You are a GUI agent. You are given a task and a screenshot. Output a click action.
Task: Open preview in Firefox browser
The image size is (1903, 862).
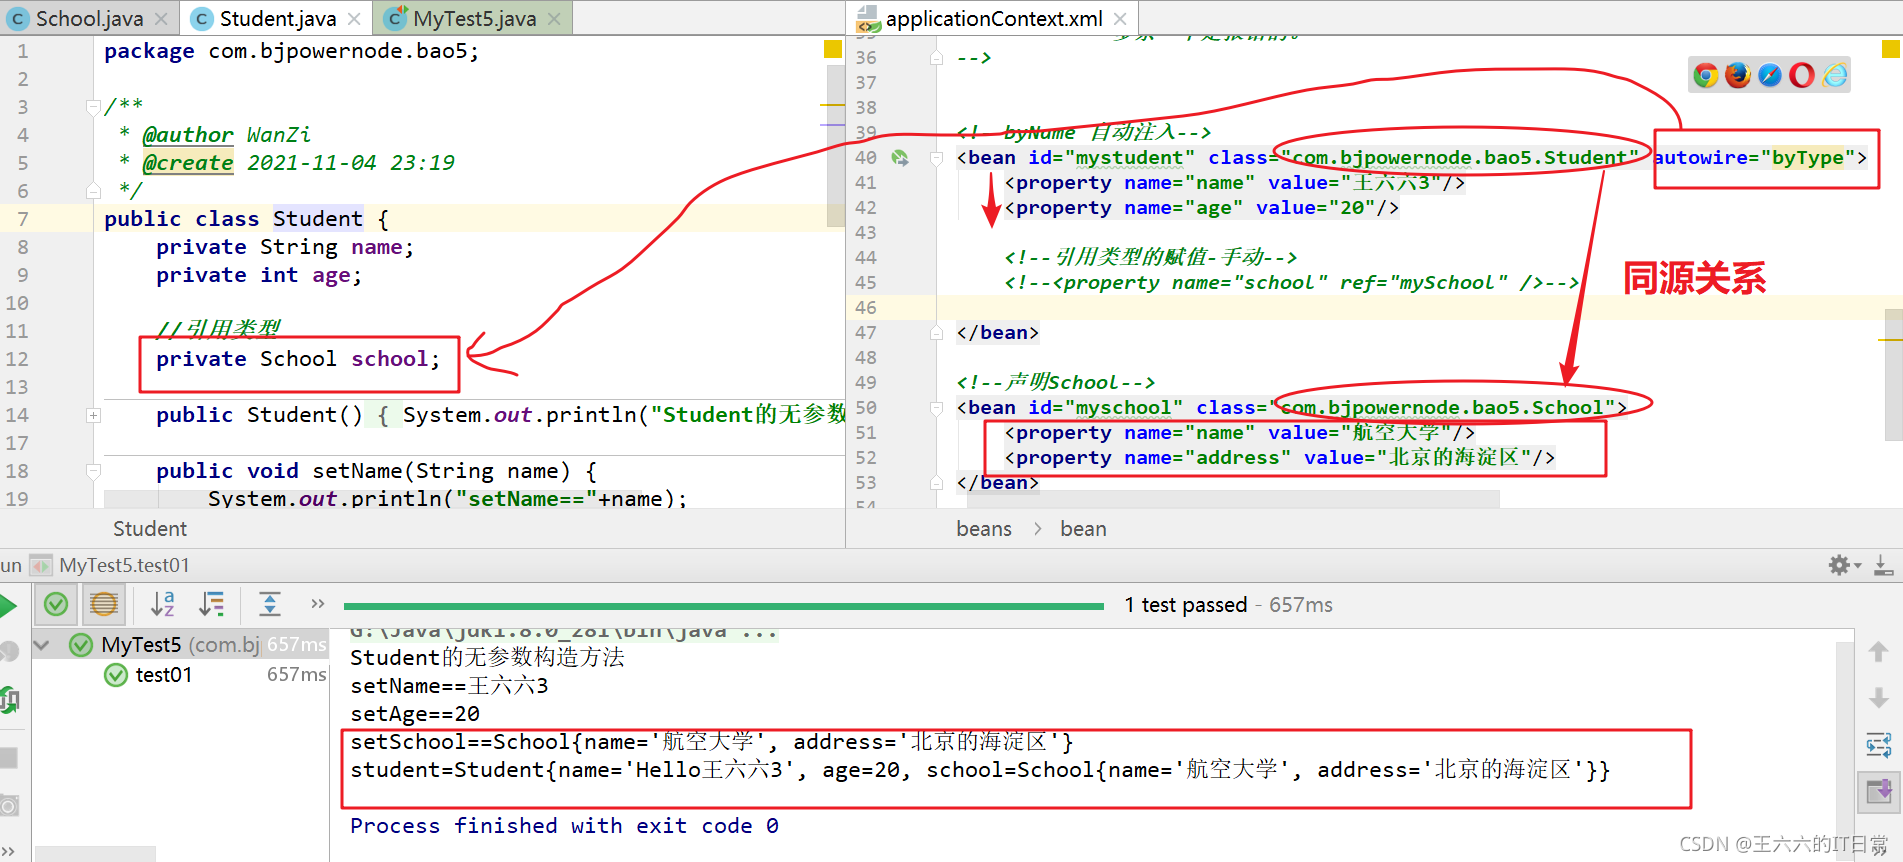coord(1738,75)
